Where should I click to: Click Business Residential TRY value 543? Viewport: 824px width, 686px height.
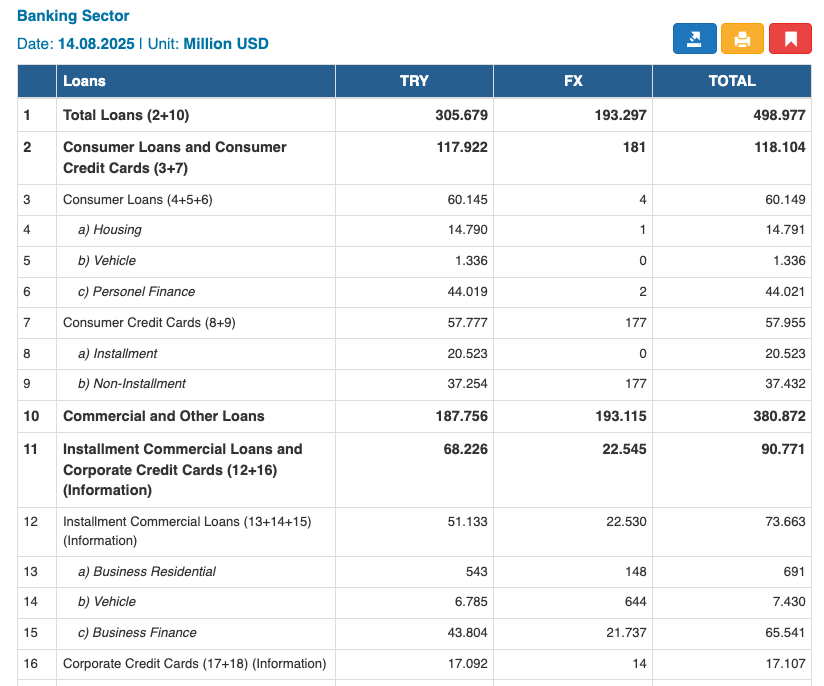477,572
